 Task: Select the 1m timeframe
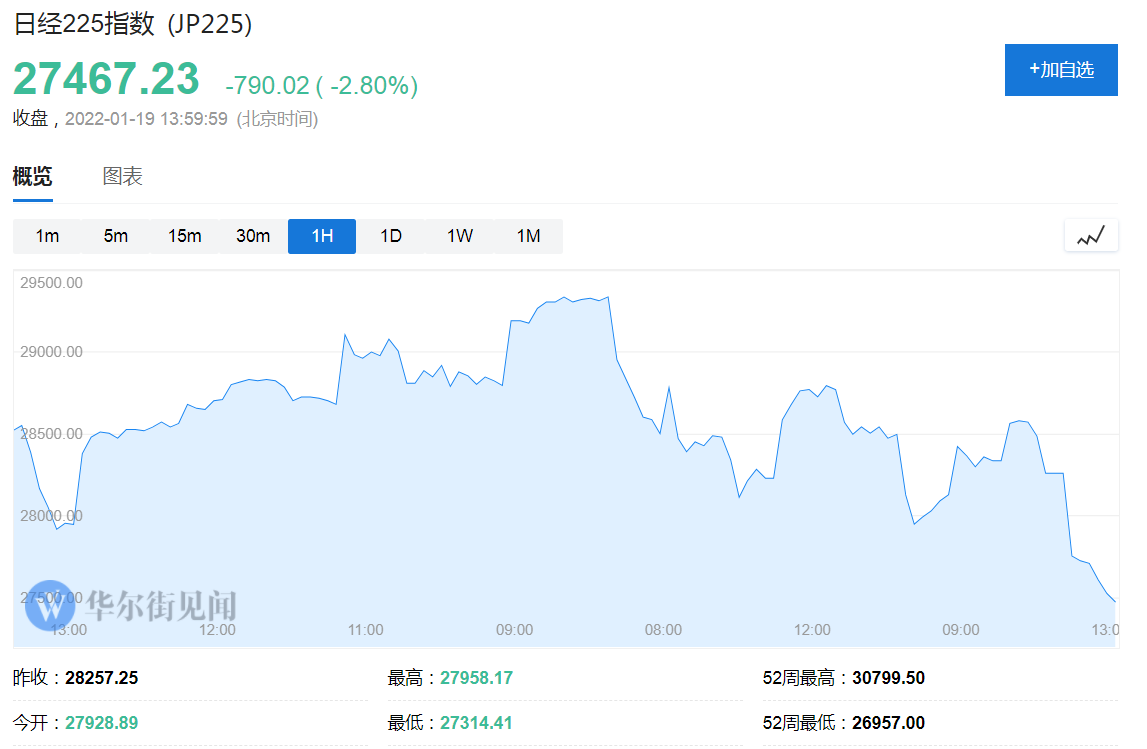pos(47,237)
